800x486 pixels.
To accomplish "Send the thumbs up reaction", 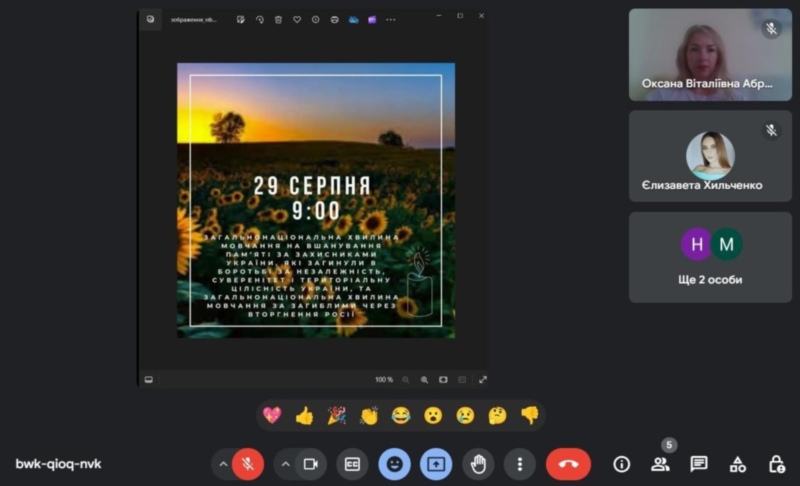I will click(x=304, y=415).
